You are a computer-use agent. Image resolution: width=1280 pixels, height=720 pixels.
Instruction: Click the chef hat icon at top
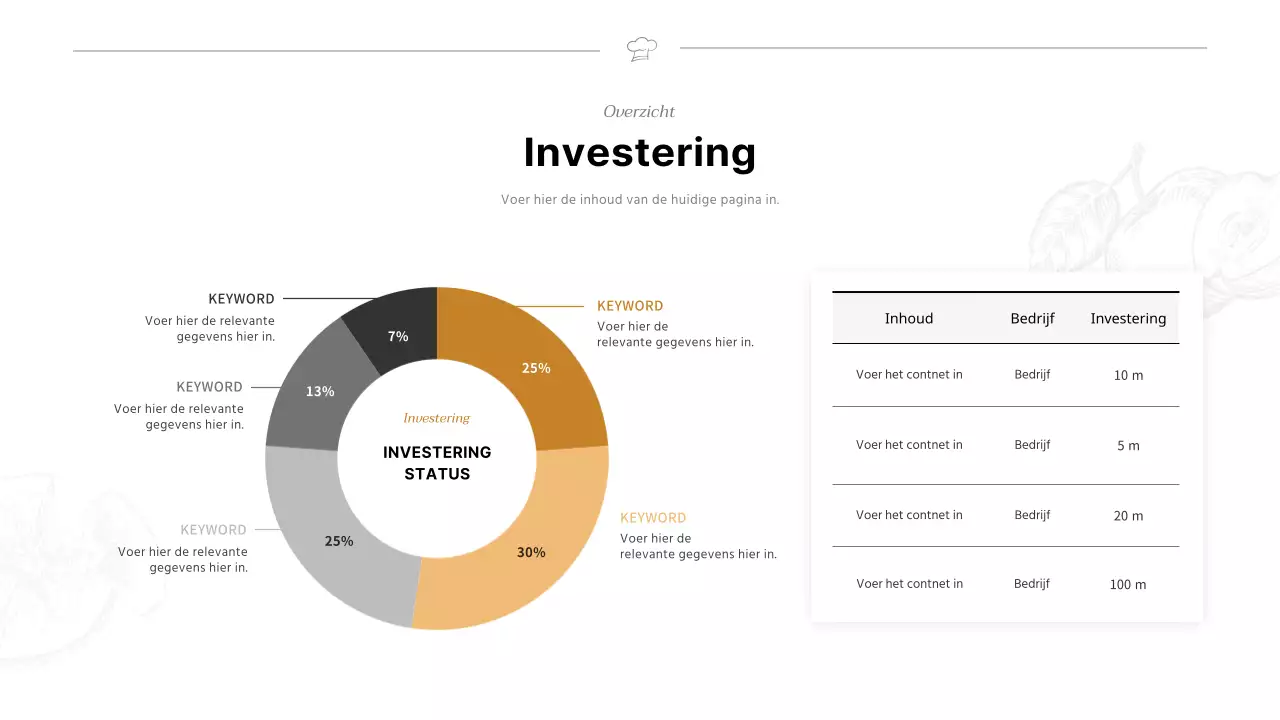click(641, 48)
